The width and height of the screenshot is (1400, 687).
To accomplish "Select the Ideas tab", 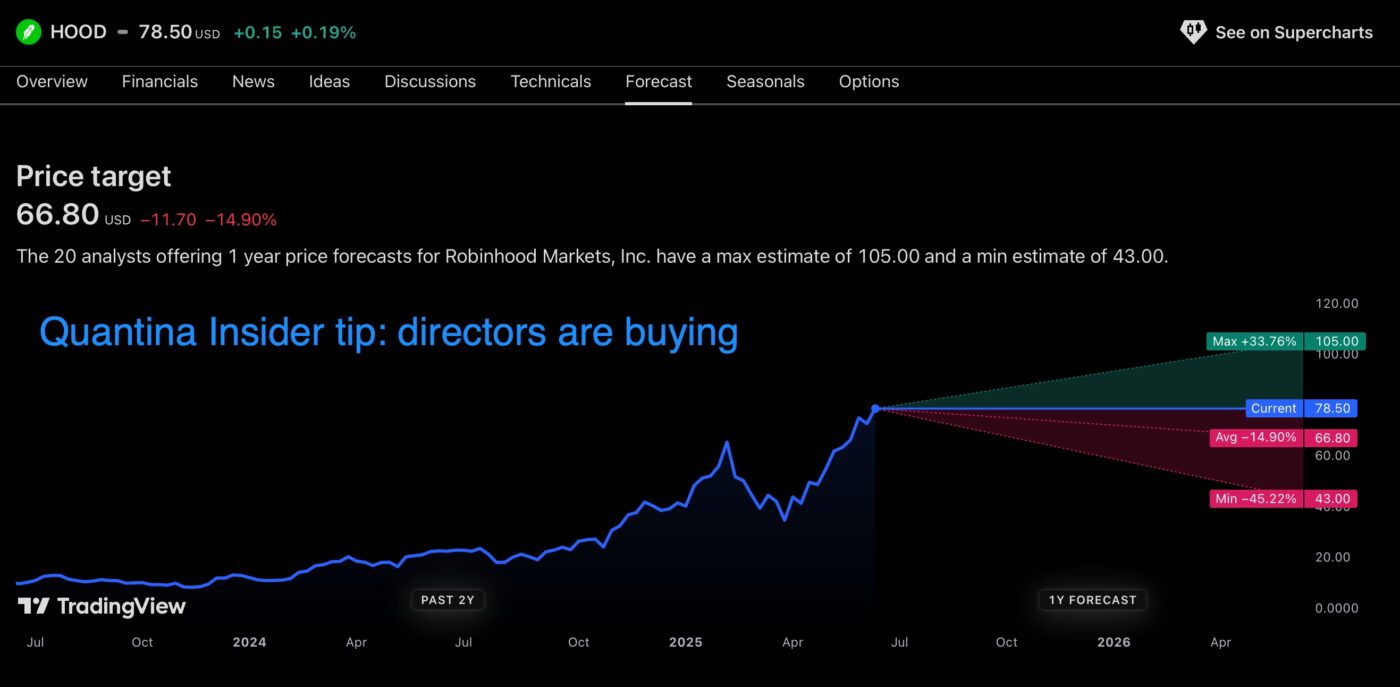I will [329, 82].
